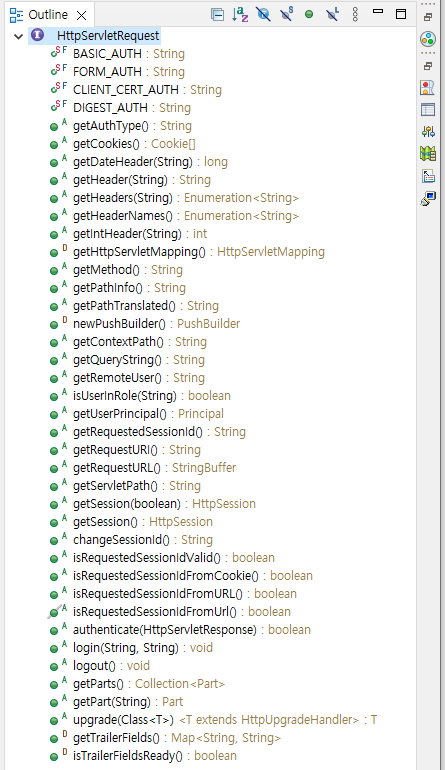Select the getHeaderNames() method row
This screenshot has width=445, height=770.
(x=174, y=216)
